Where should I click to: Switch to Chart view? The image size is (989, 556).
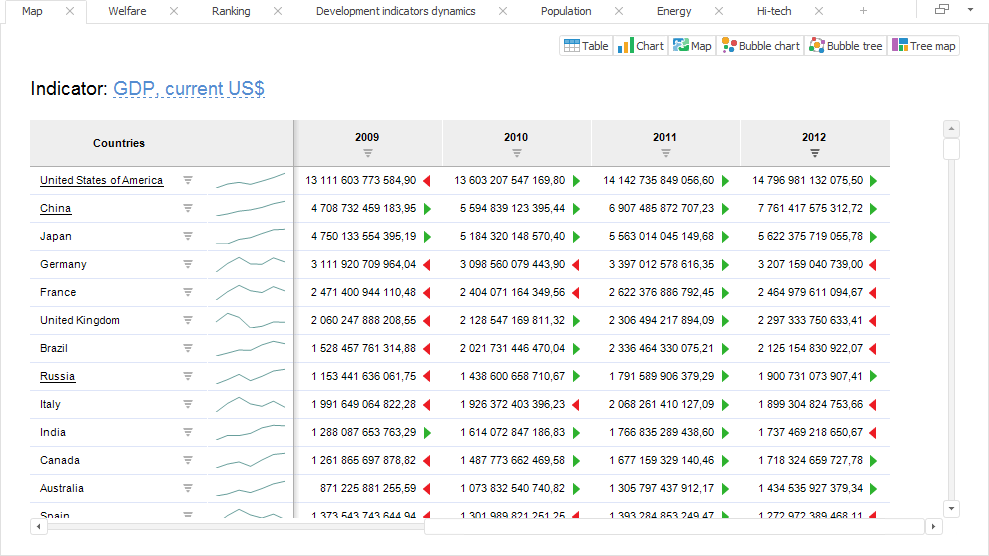pyautogui.click(x=640, y=46)
